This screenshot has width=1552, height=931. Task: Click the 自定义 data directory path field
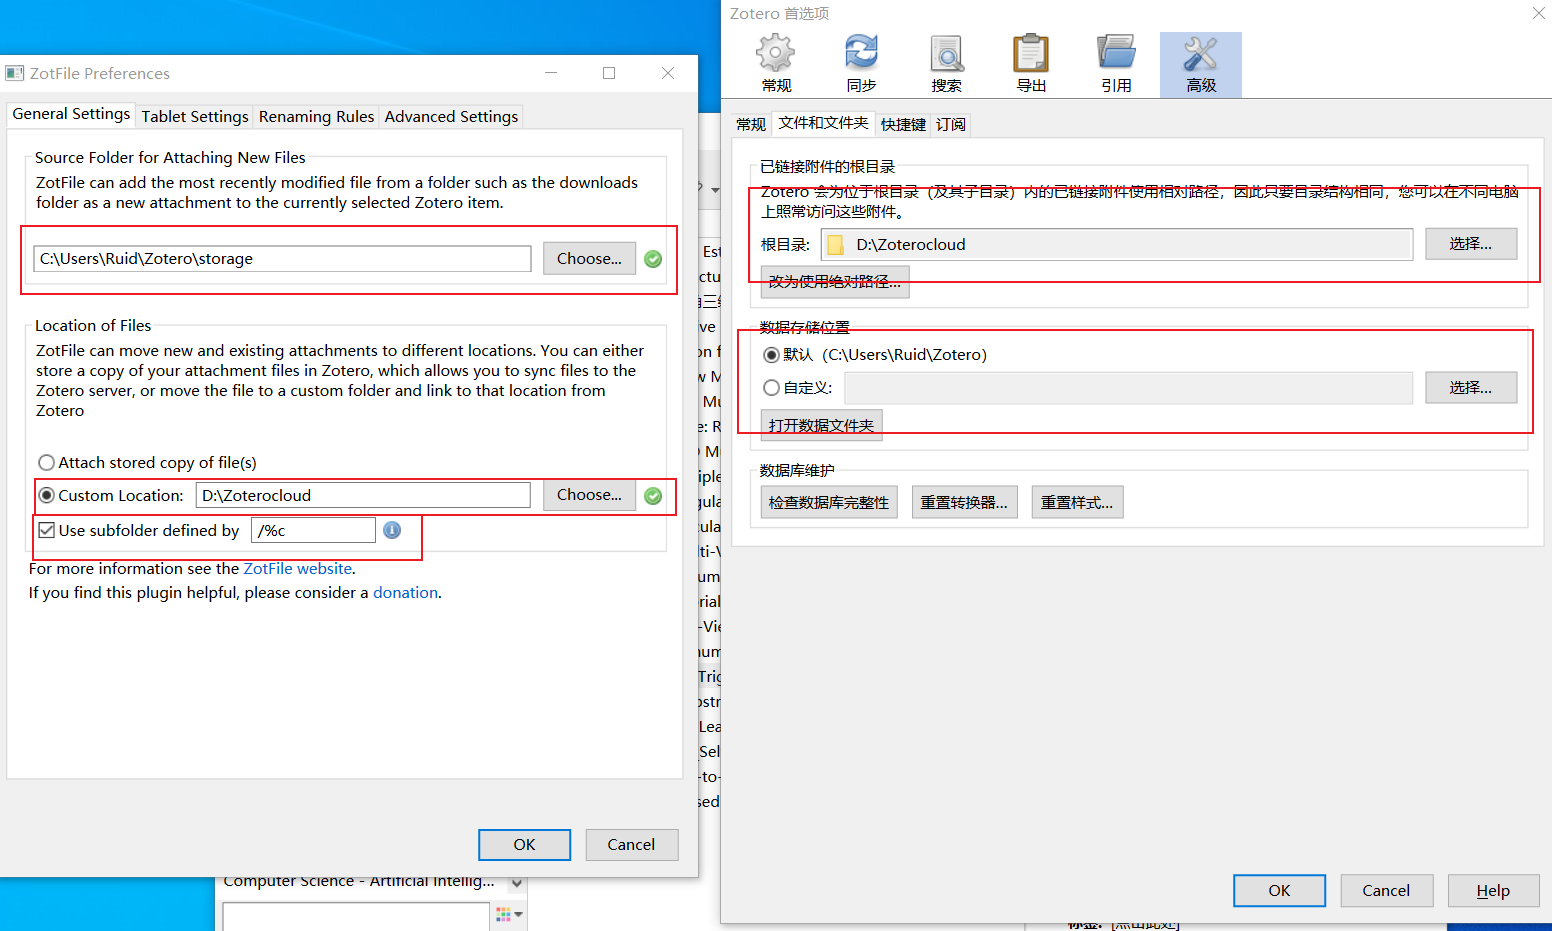point(1128,387)
